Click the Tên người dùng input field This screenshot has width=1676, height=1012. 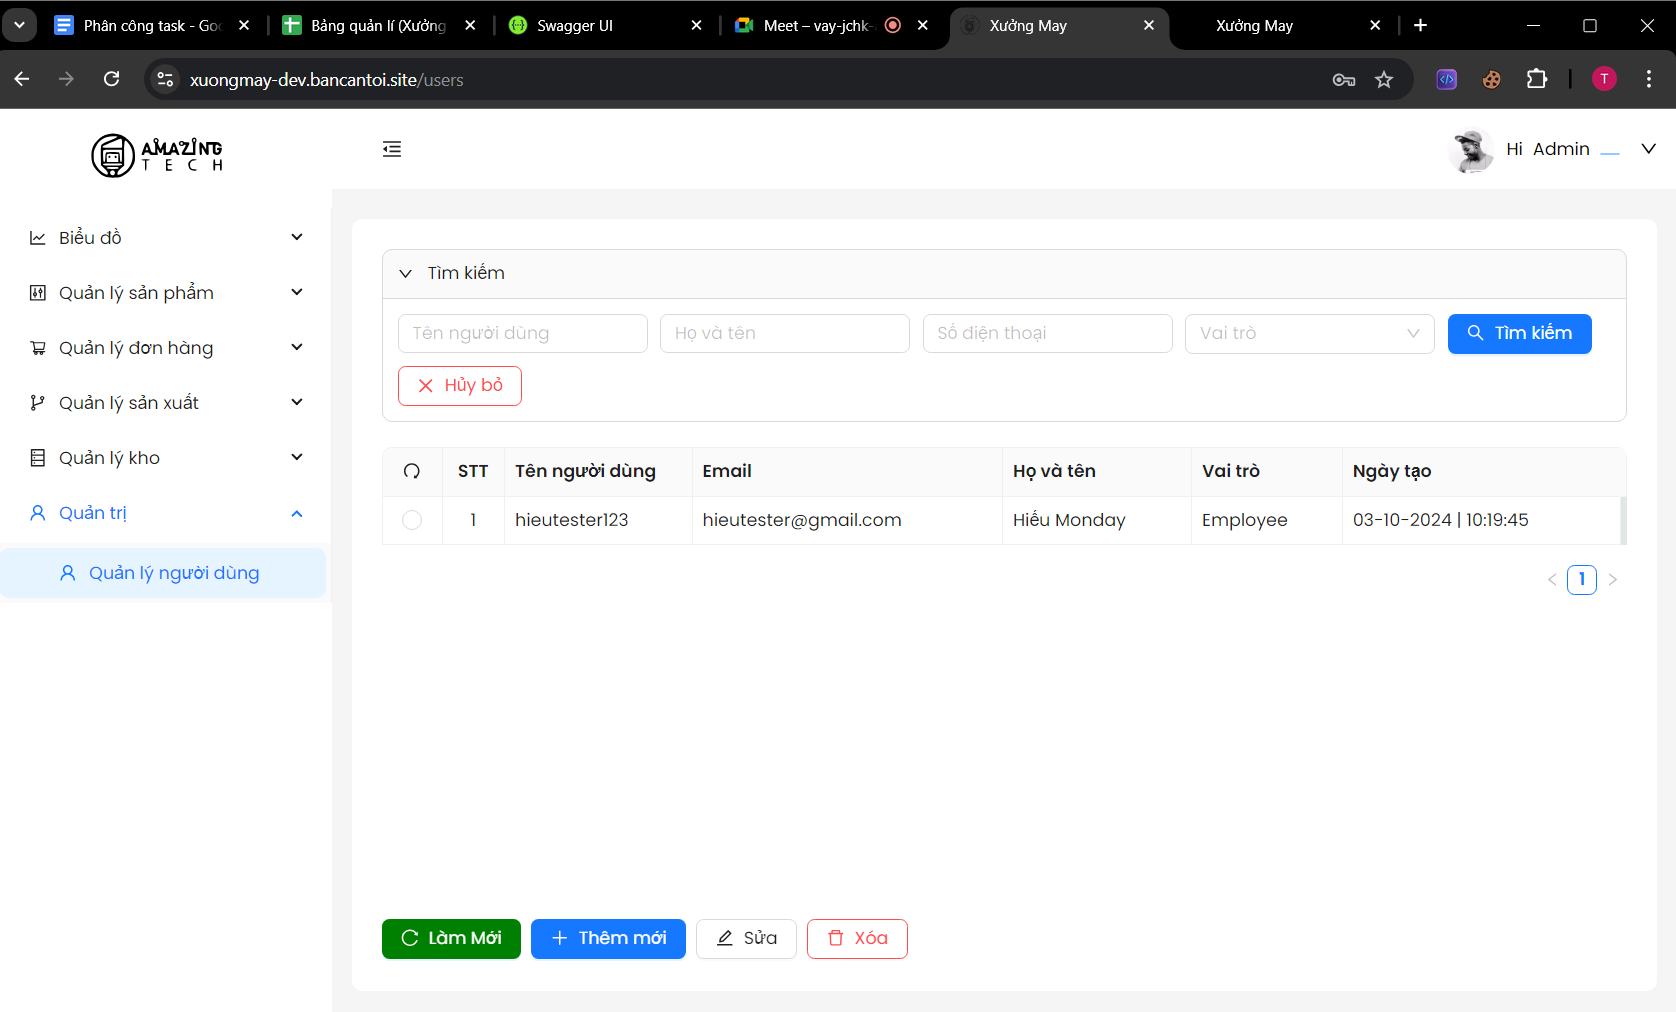point(522,333)
